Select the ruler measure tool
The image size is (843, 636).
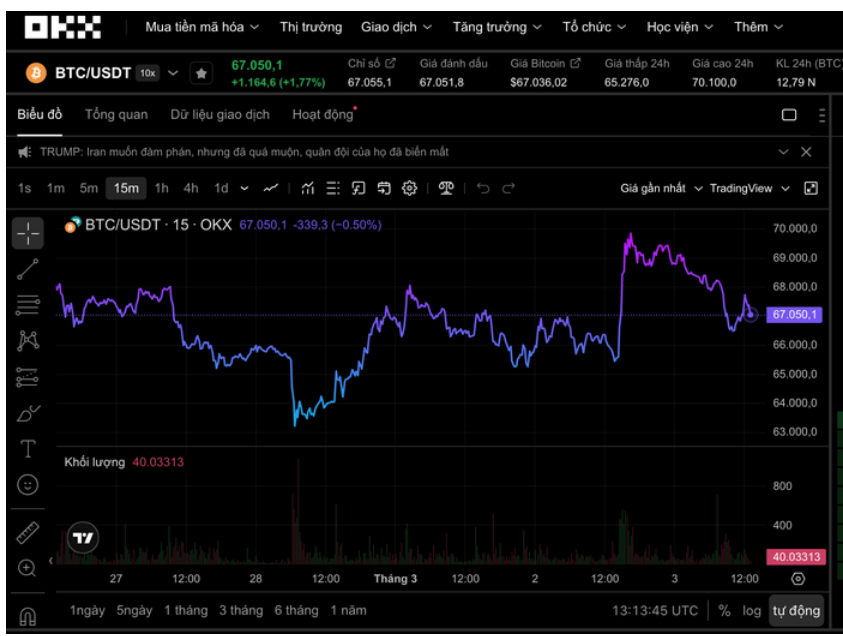27,532
